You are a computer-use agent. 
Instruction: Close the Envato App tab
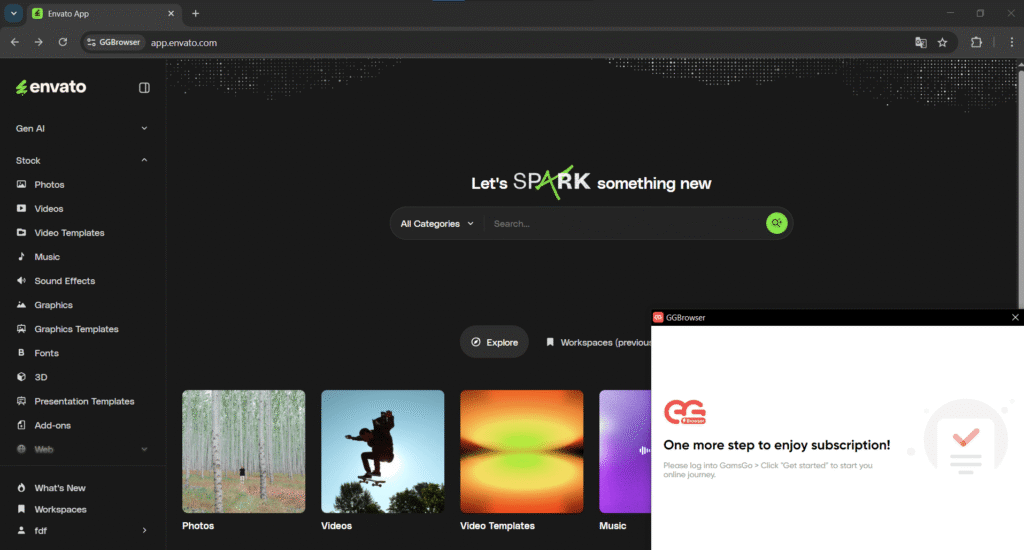(171, 14)
